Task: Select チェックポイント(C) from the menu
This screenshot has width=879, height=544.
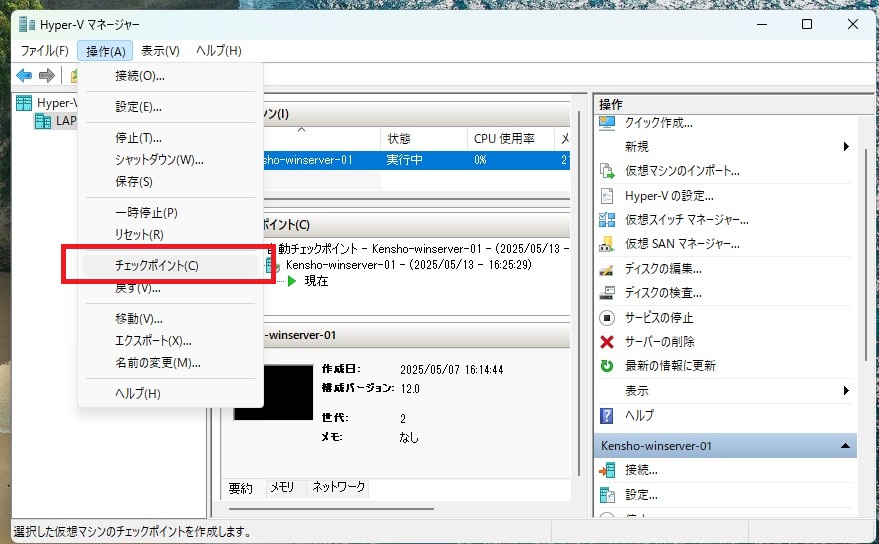Action: [x=157, y=266]
